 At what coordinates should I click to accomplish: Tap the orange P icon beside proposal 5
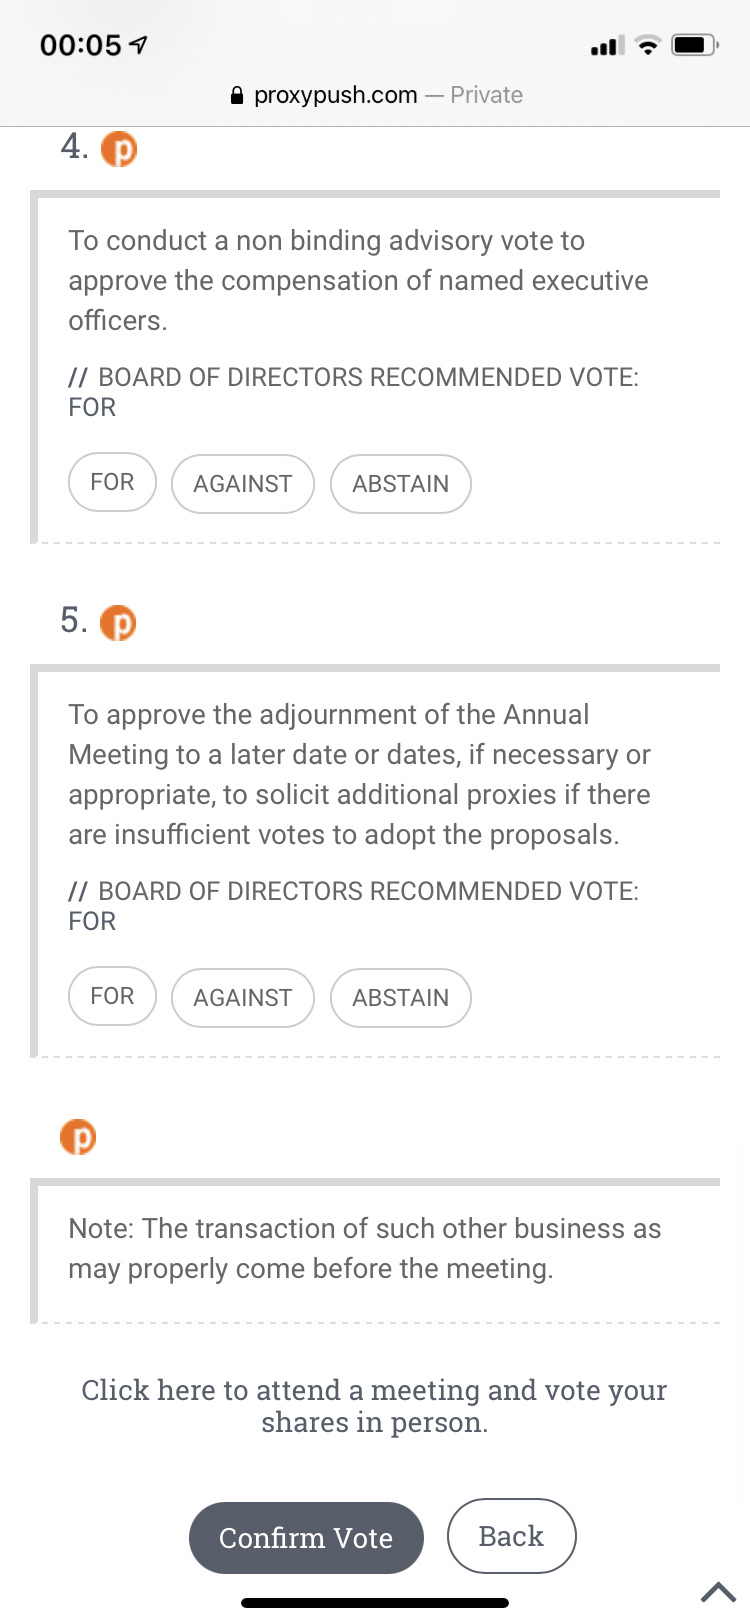click(119, 623)
